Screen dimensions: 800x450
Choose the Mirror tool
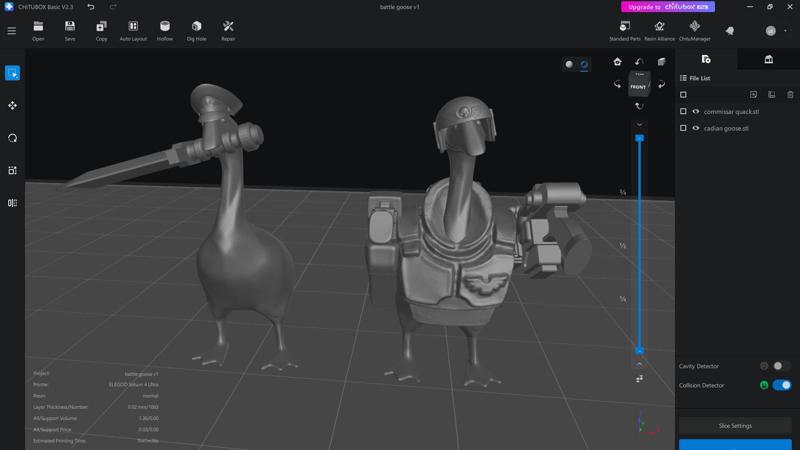point(12,203)
